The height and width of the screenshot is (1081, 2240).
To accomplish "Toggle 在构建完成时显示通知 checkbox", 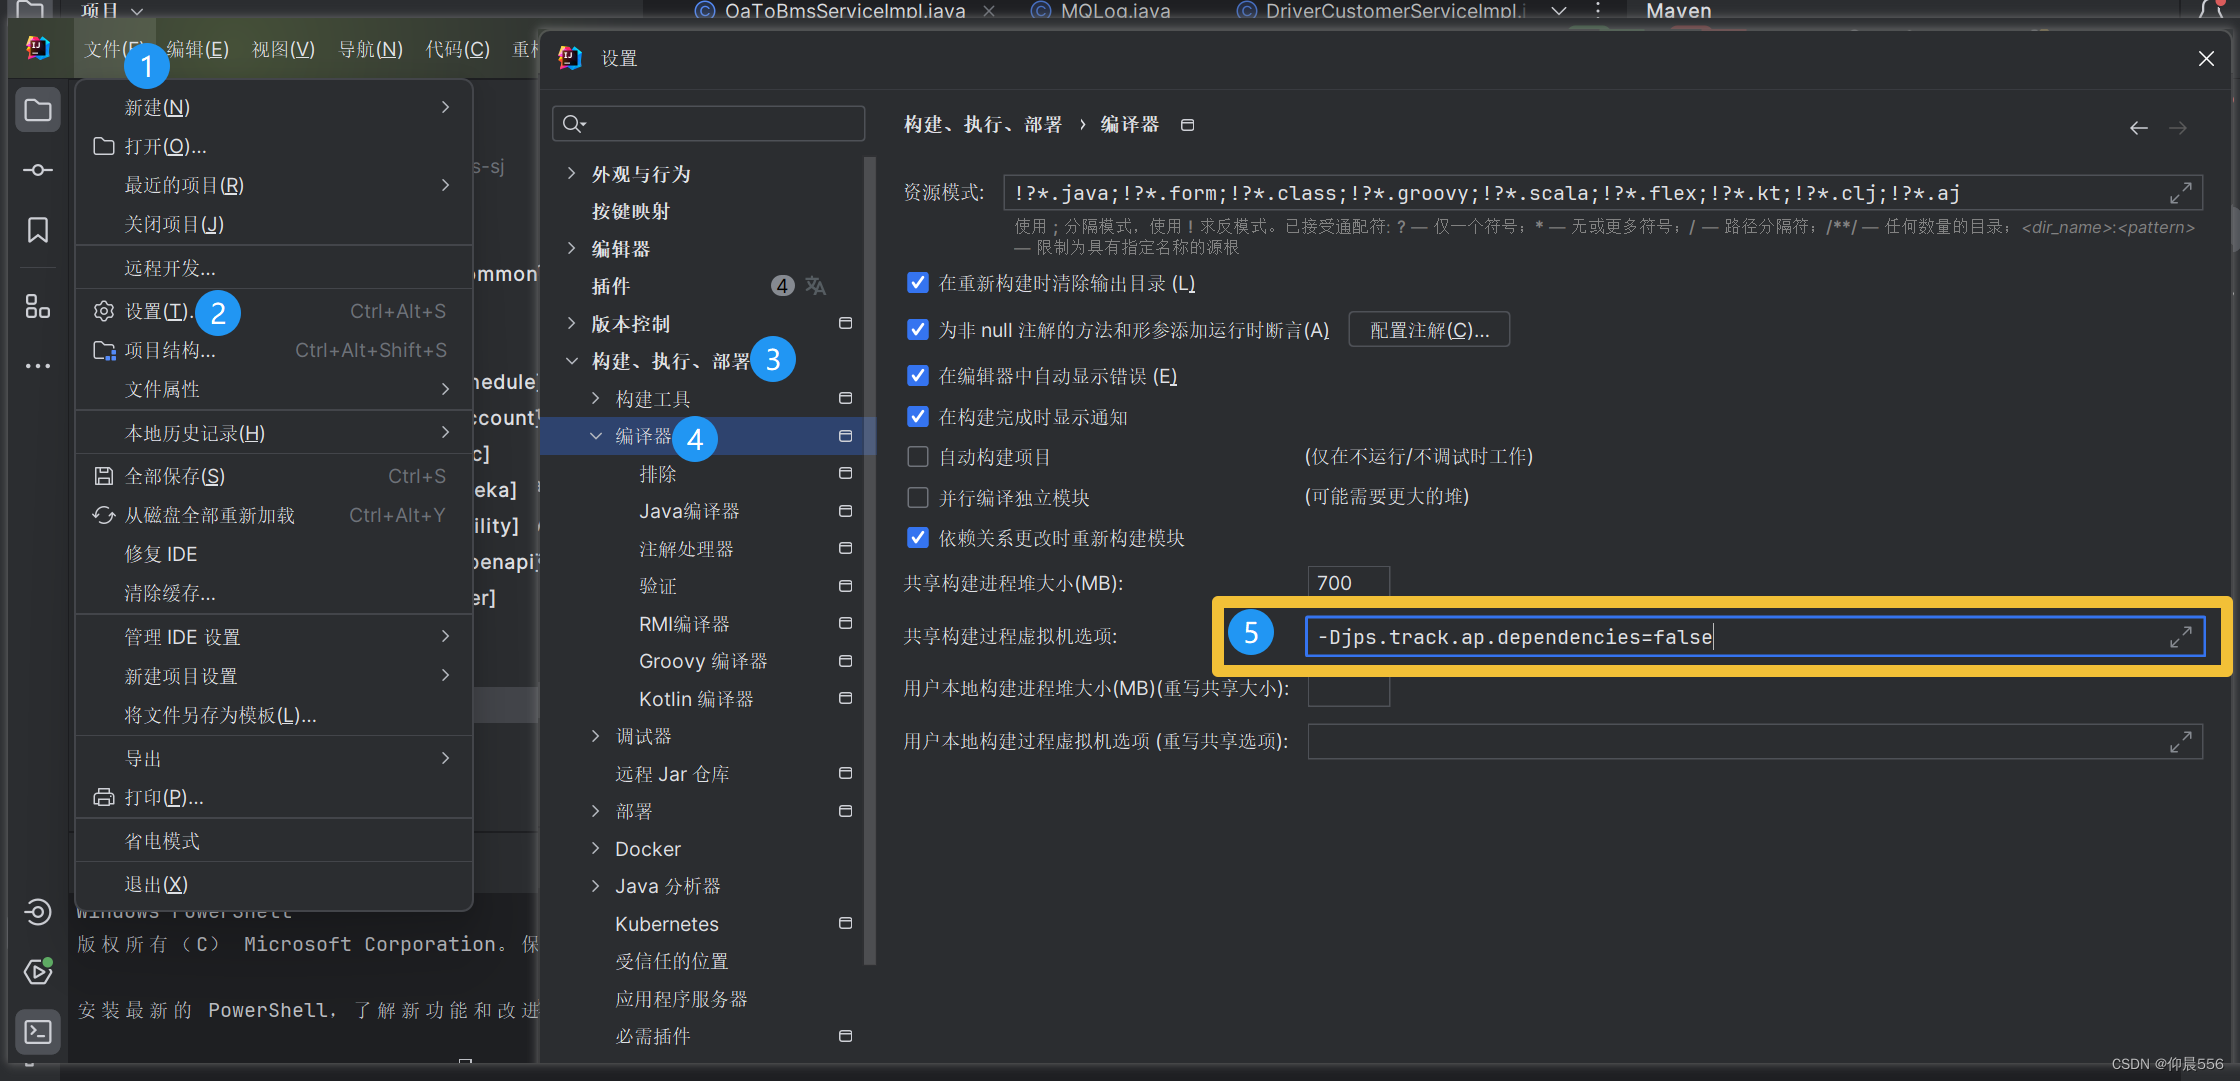I will tap(917, 416).
